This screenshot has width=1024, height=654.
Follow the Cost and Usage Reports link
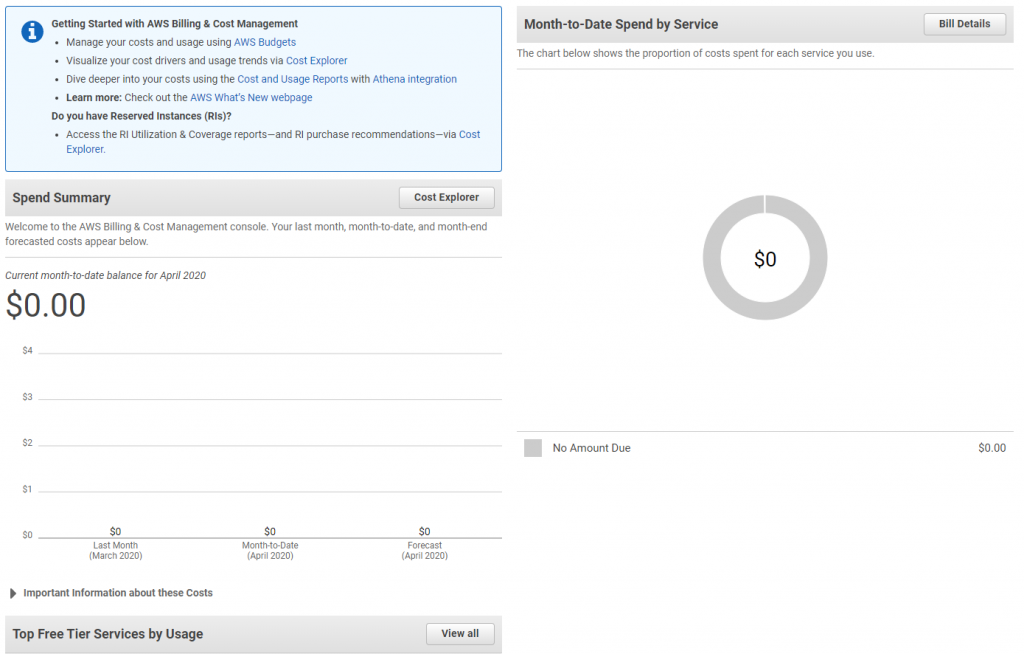[292, 79]
